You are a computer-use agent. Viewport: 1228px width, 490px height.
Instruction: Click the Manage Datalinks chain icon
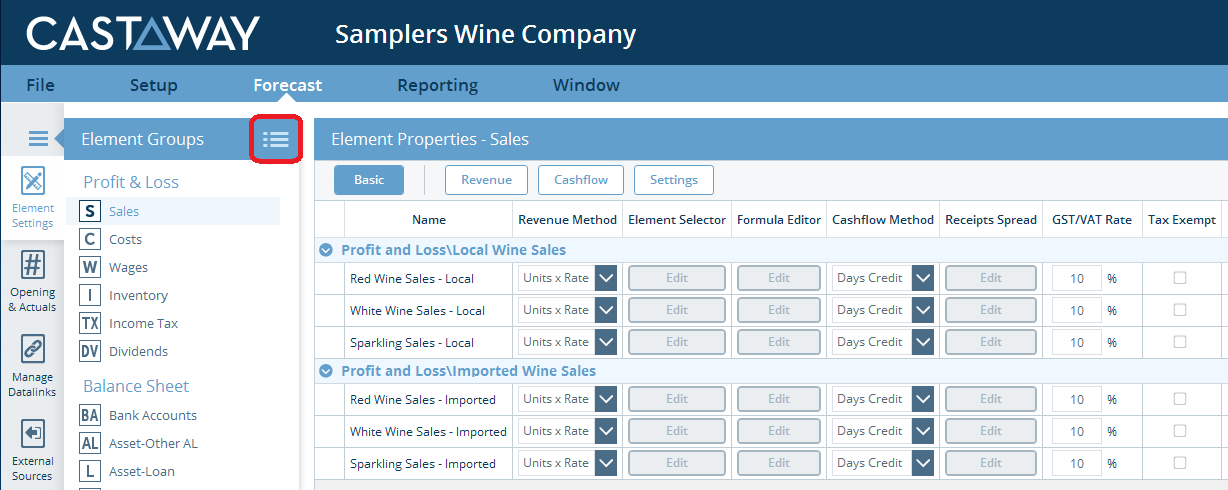(x=33, y=349)
